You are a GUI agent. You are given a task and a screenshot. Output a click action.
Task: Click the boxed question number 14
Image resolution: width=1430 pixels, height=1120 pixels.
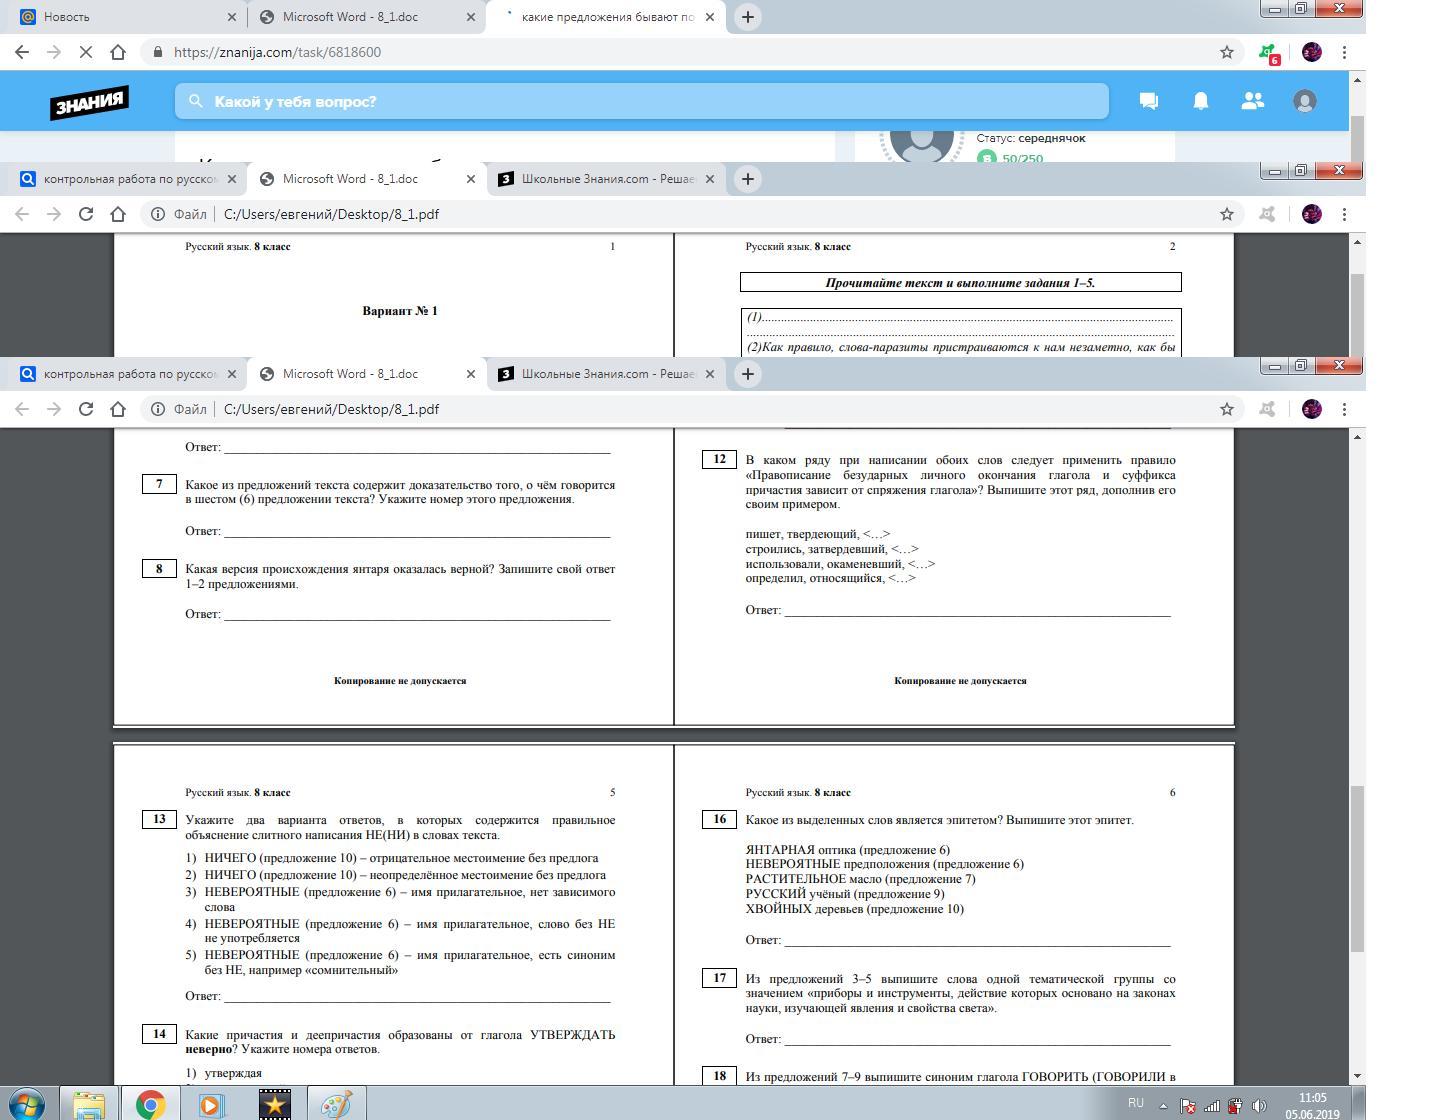(x=159, y=1033)
